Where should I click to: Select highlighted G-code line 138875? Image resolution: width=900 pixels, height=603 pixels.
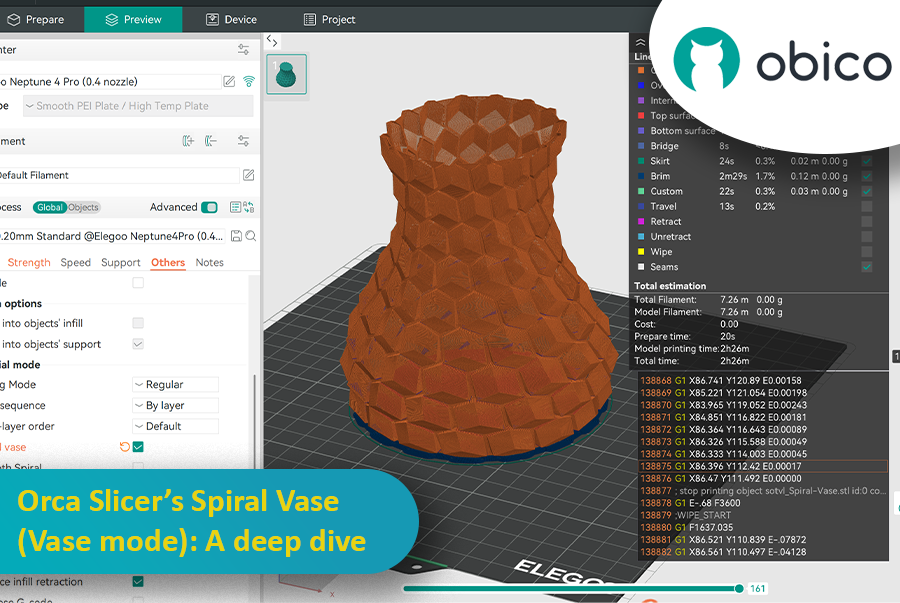[x=763, y=466]
